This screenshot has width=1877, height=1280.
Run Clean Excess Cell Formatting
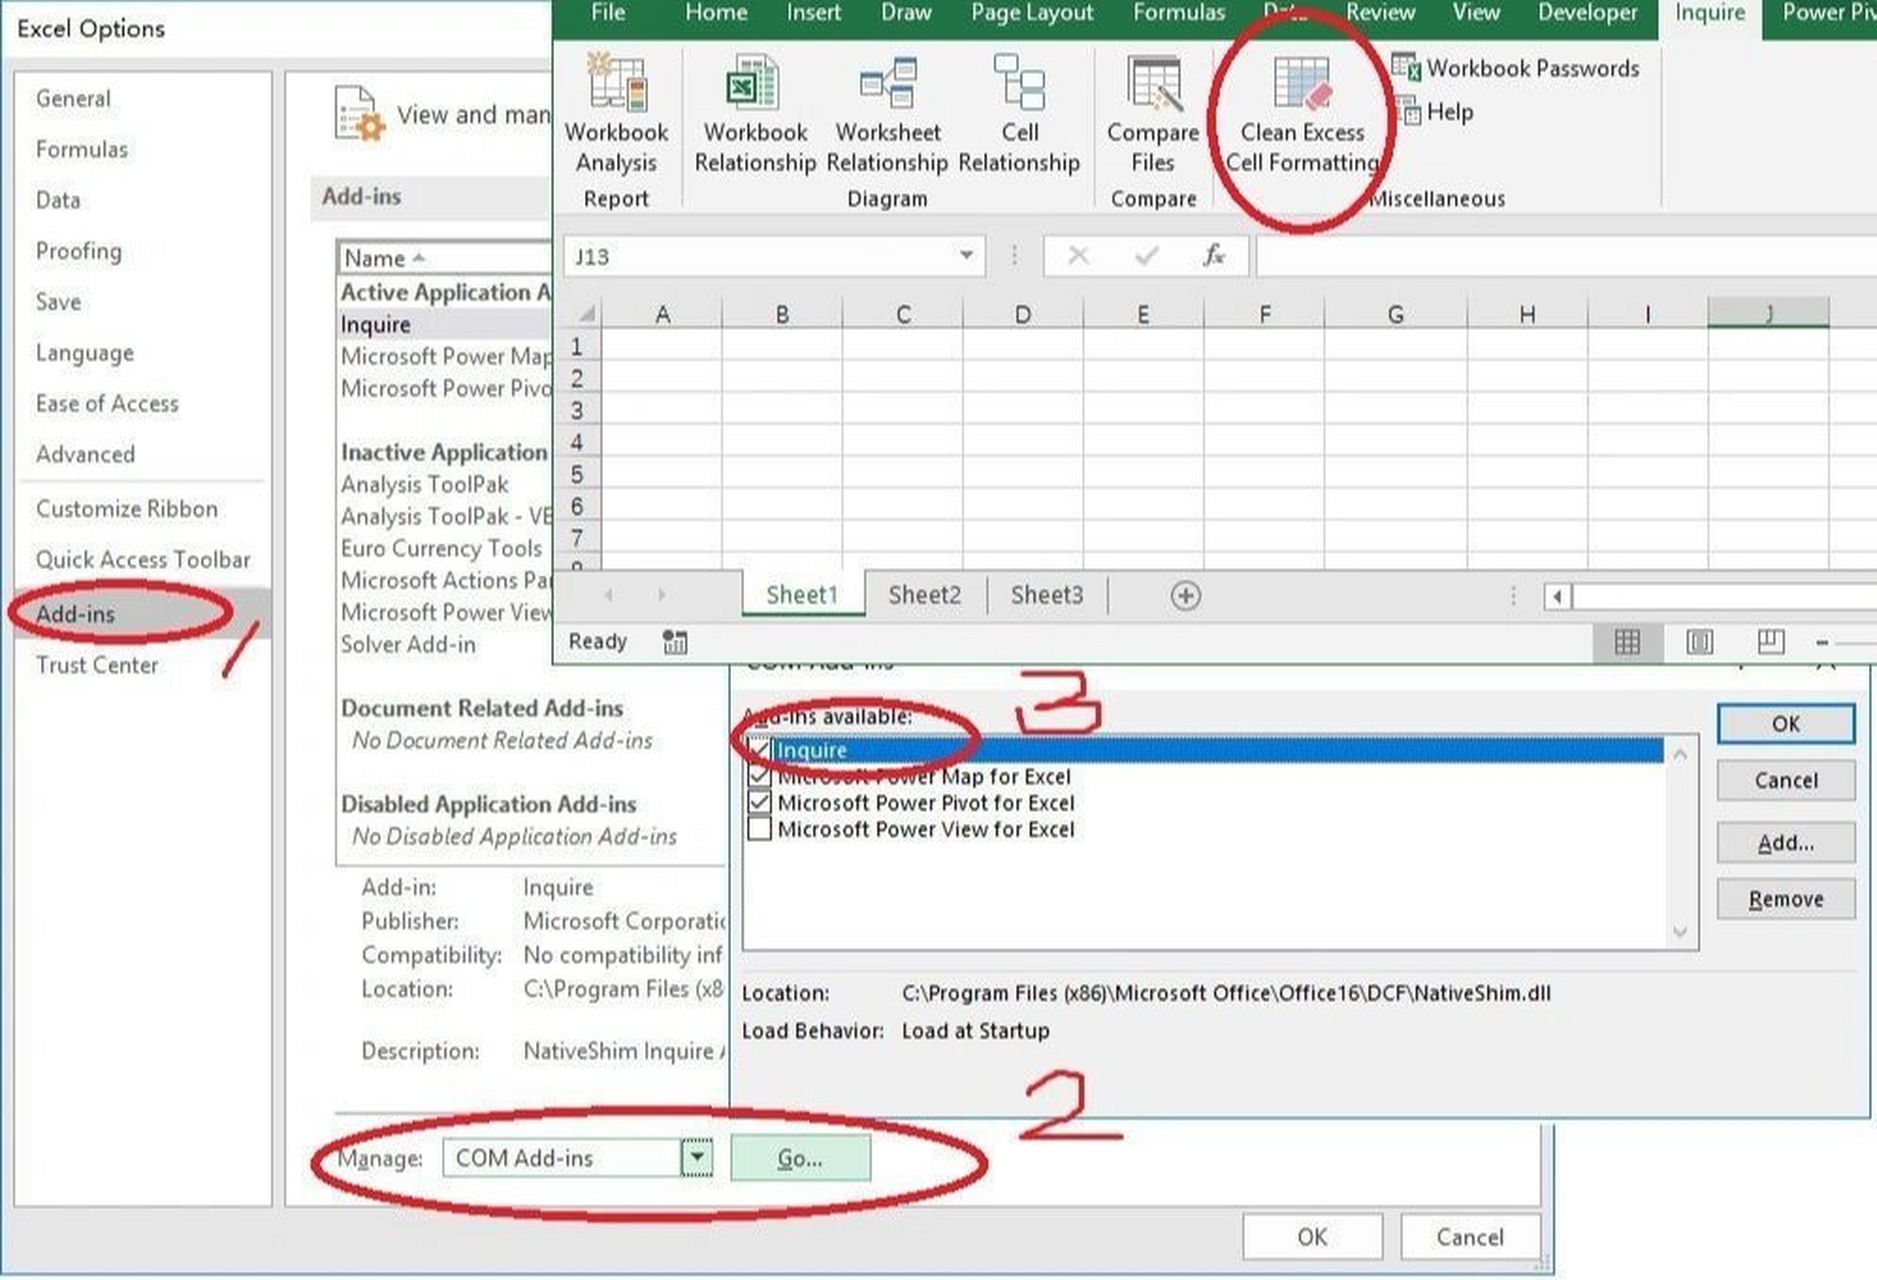click(1302, 115)
